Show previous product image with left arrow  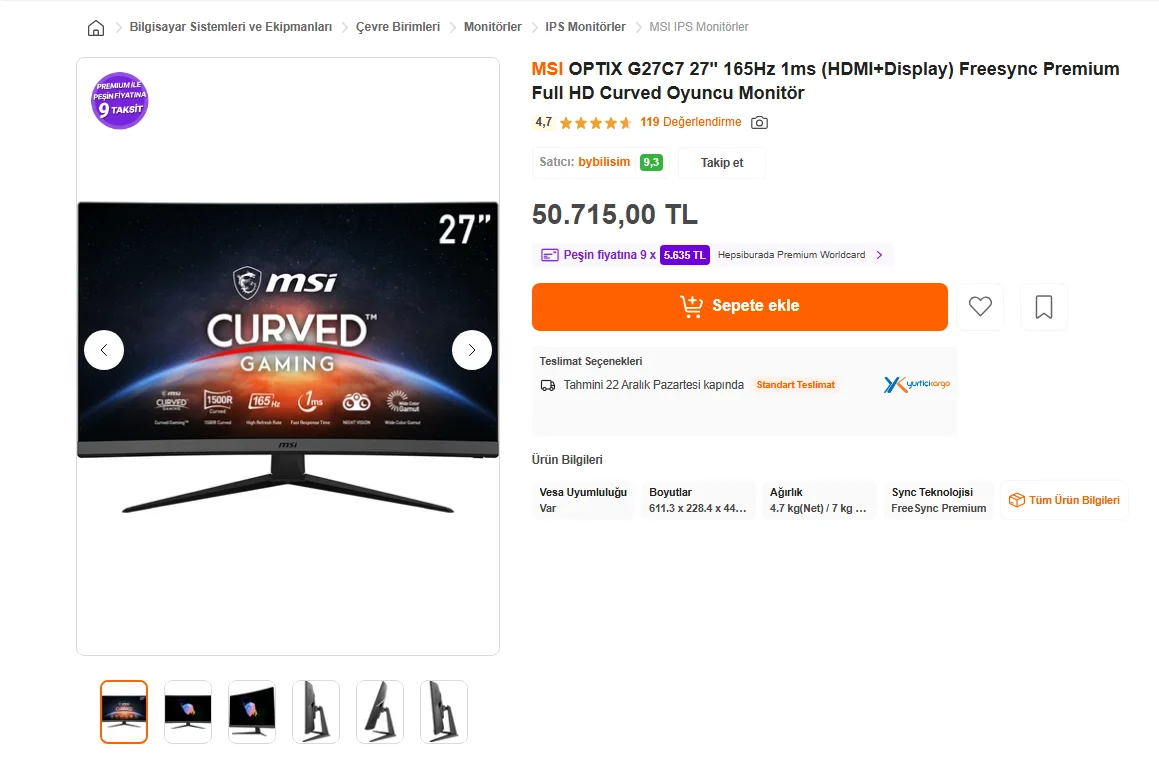[103, 350]
